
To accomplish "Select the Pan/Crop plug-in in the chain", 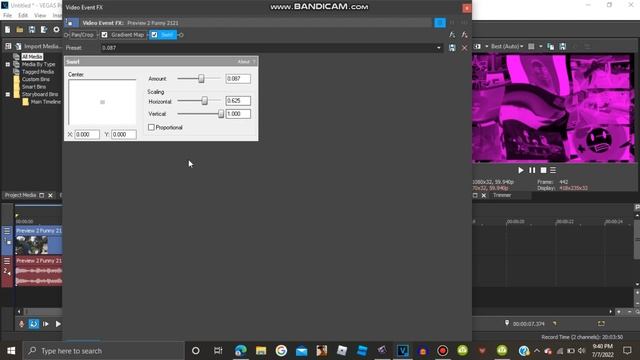I will pos(83,35).
